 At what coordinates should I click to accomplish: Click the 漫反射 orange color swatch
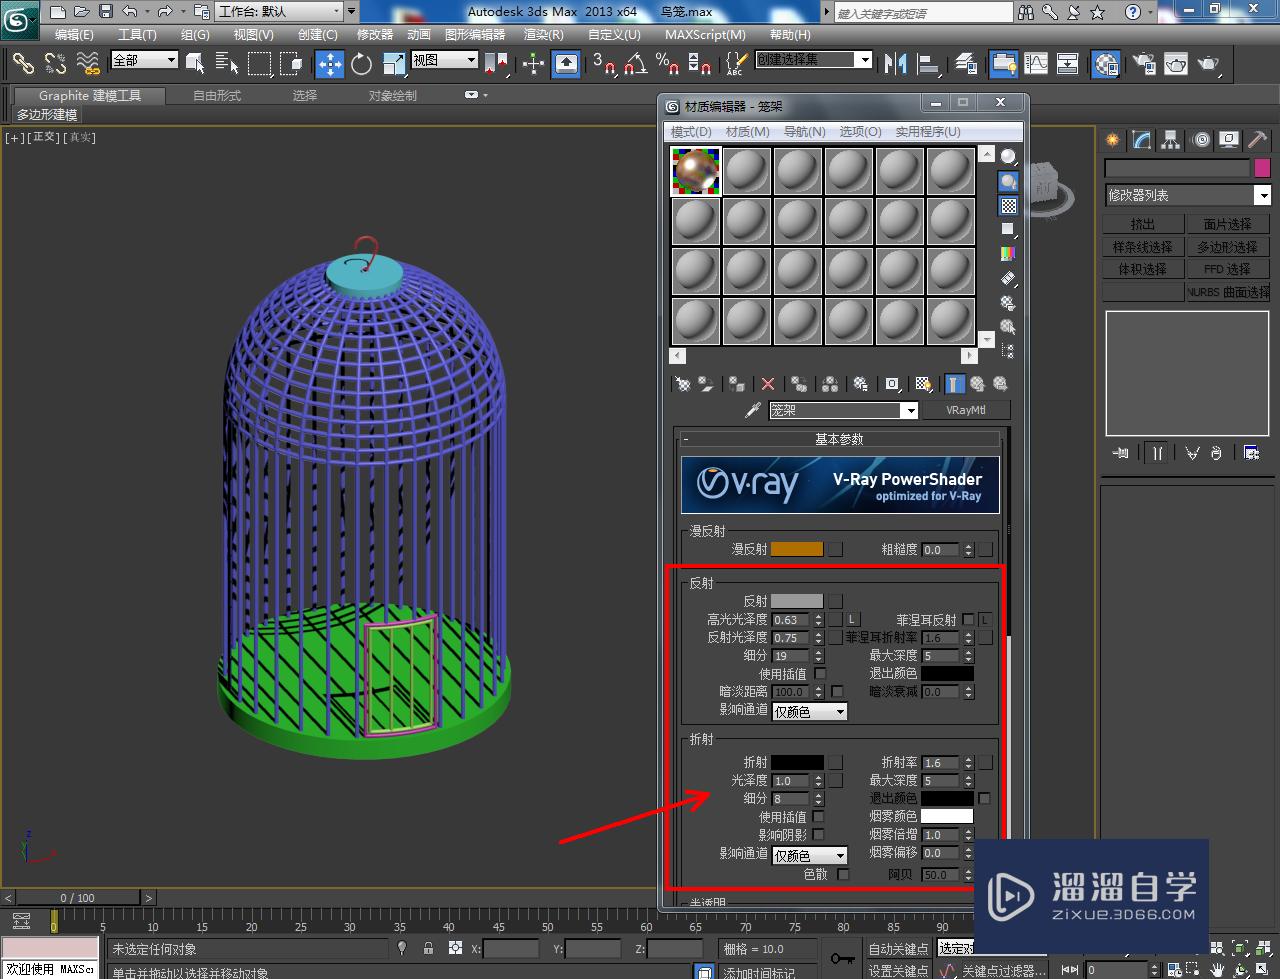pyautogui.click(x=797, y=549)
